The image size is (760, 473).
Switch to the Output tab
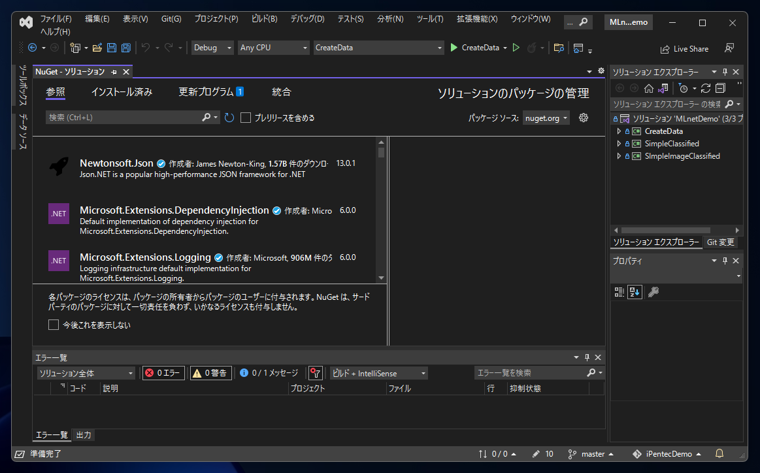[x=83, y=435]
